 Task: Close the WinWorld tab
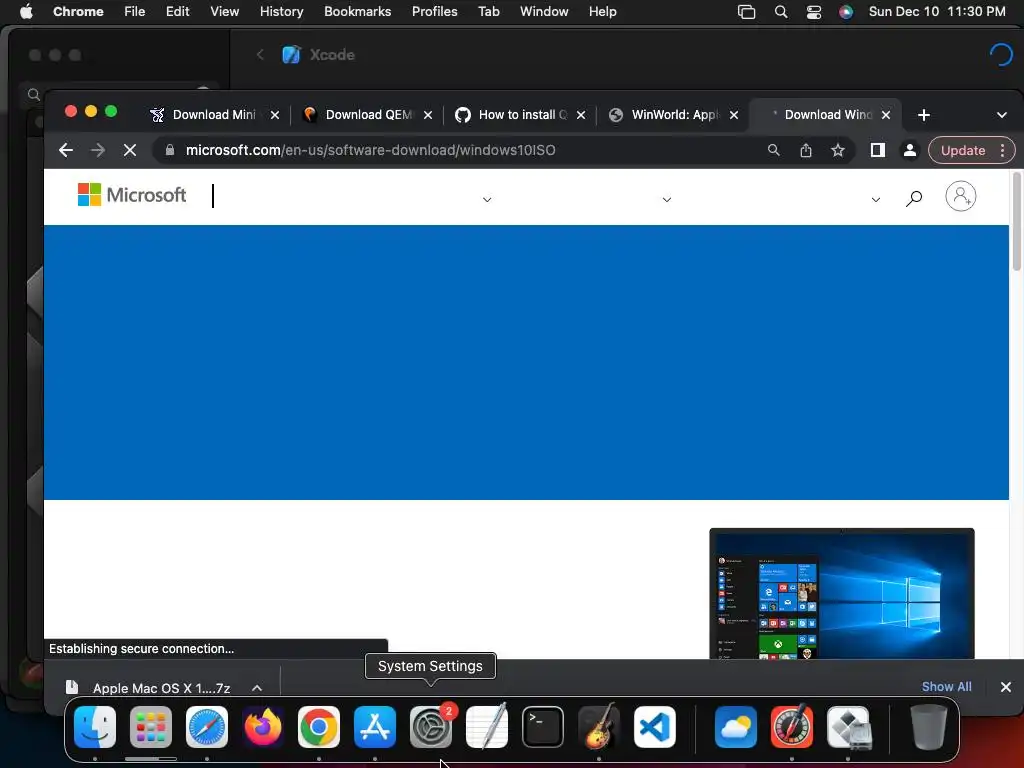tap(734, 115)
